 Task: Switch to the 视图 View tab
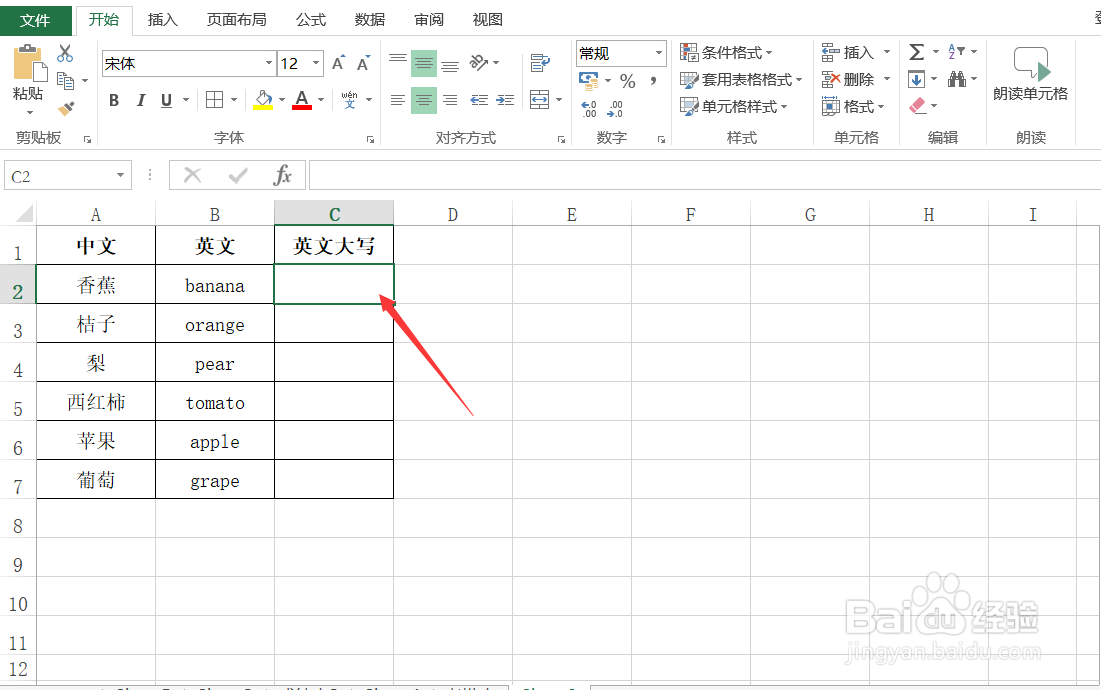coord(487,20)
